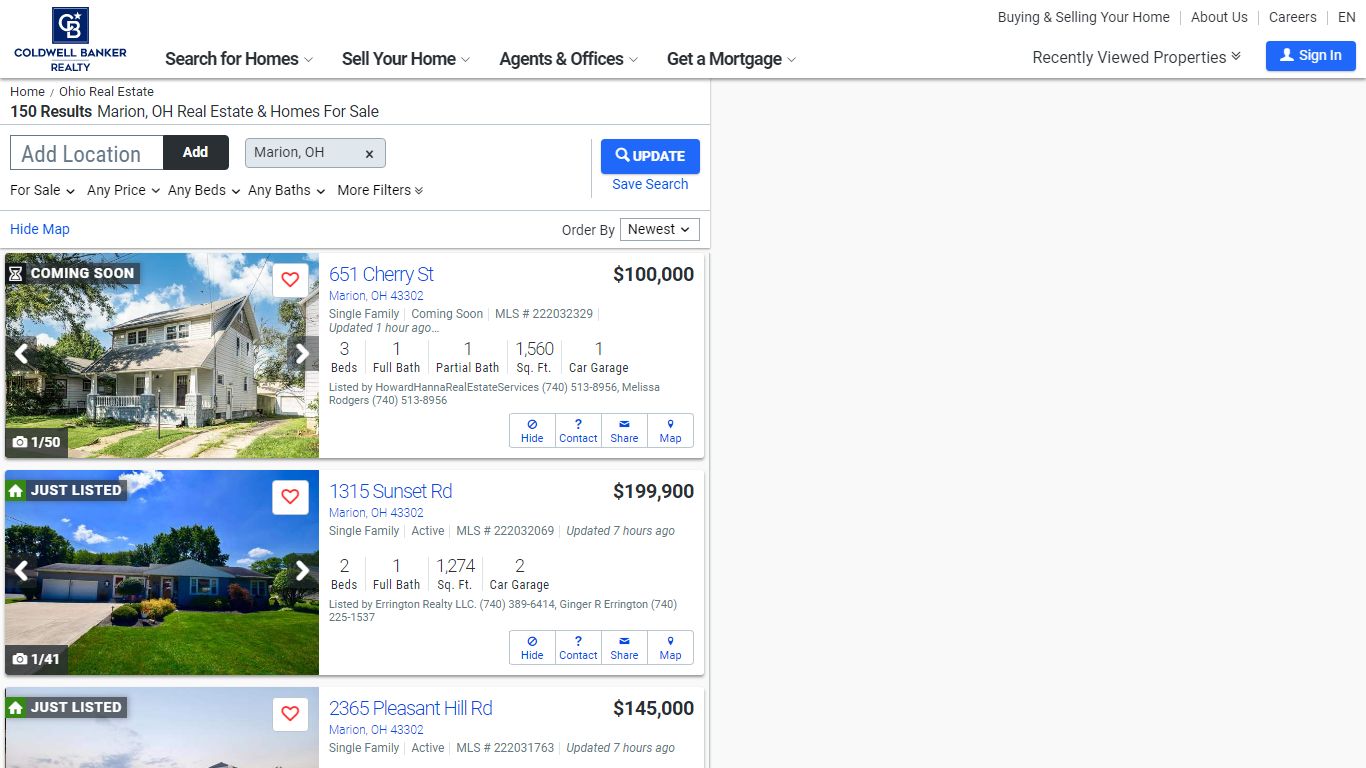Click Marion, OH 43302 under Pleasant Hill Rd

376,730
